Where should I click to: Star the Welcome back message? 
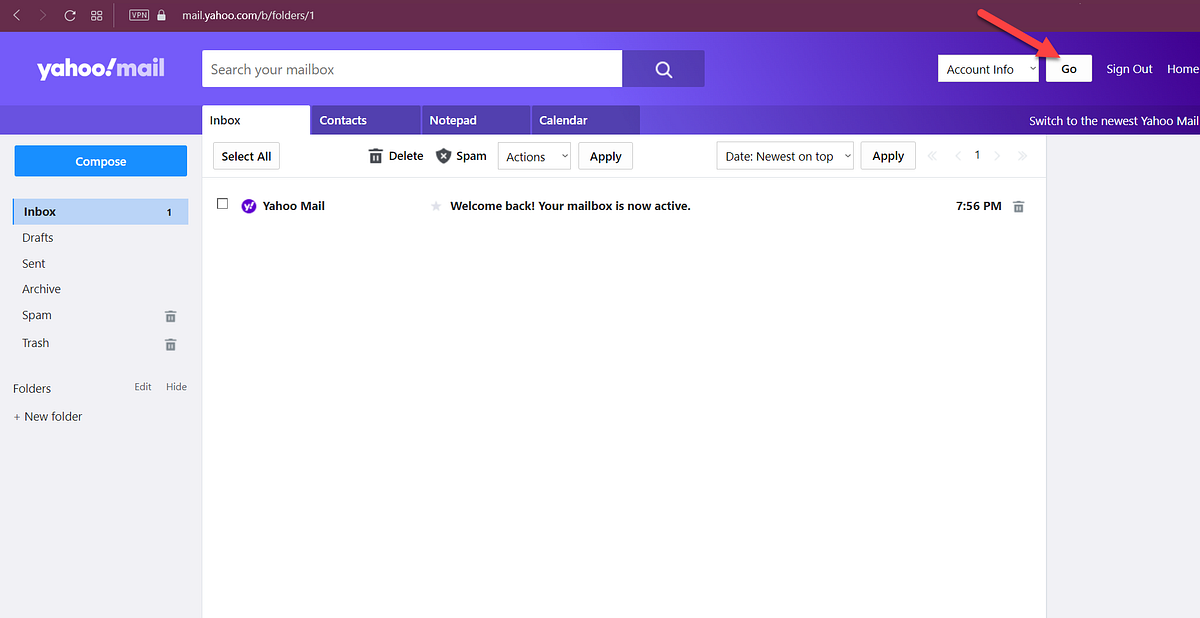(435, 206)
